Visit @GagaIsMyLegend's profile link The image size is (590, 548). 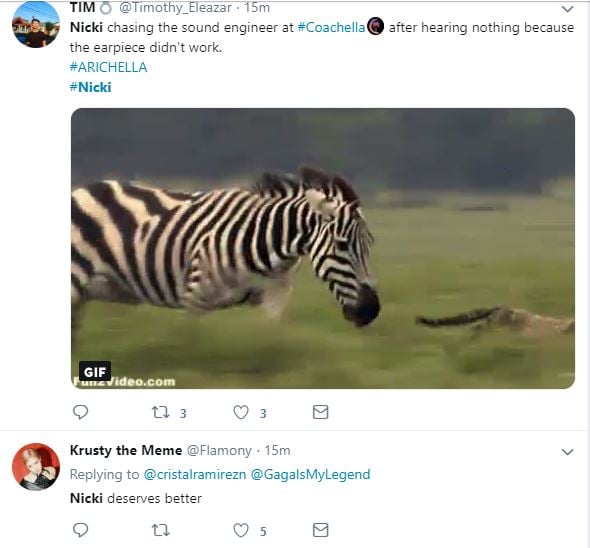click(x=310, y=474)
